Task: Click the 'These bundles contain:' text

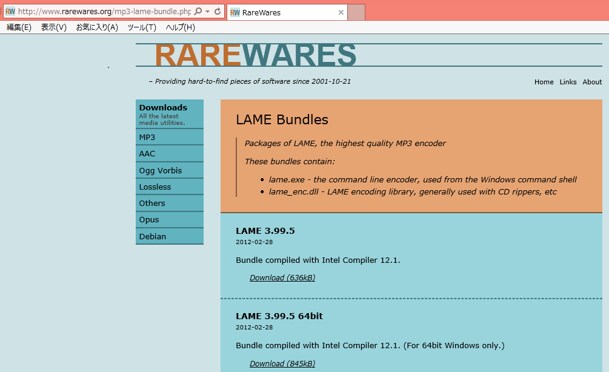Action: tap(290, 162)
